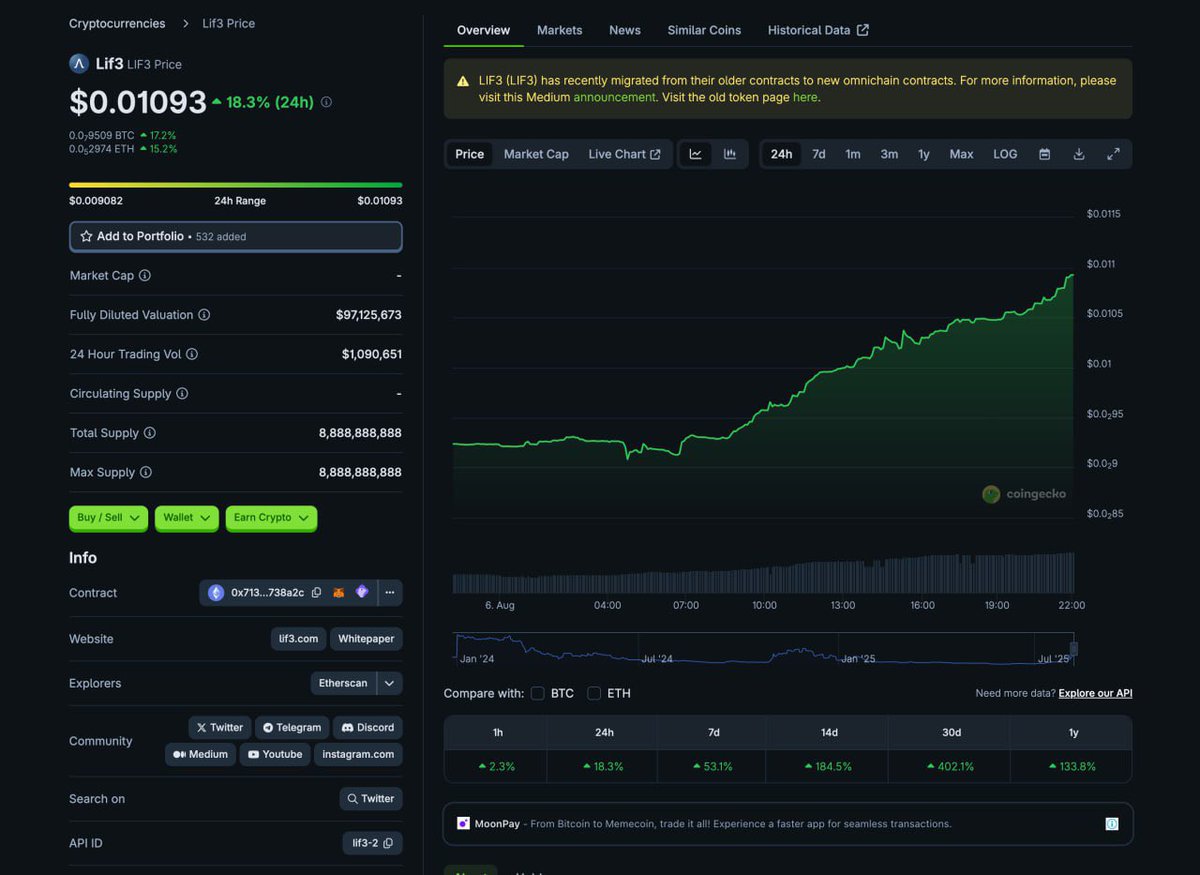Select the 24h time range
1200x875 pixels.
781,154
